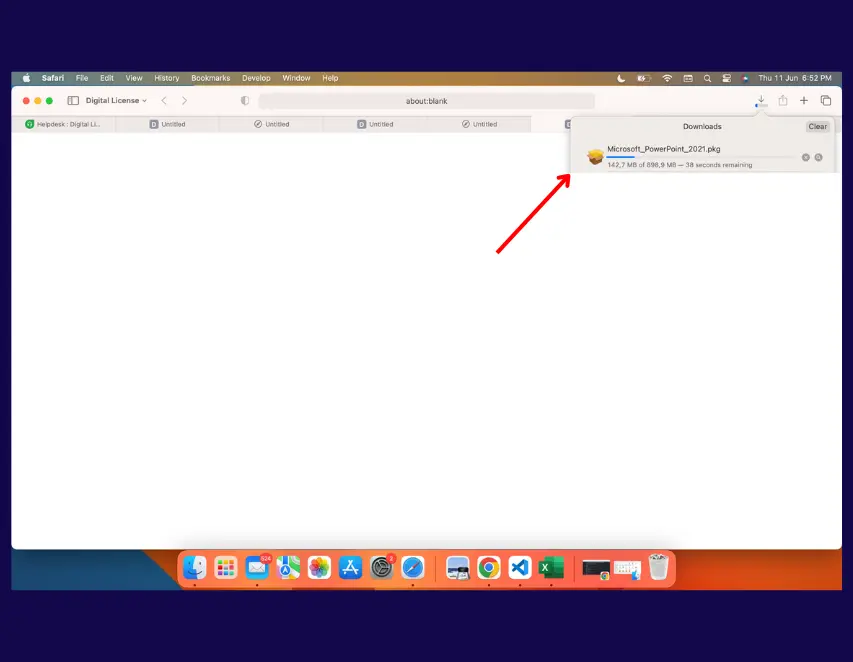Viewport: 853px width, 662px height.
Task: Click the minimized calendar-like window in Dock
Action: coord(627,570)
